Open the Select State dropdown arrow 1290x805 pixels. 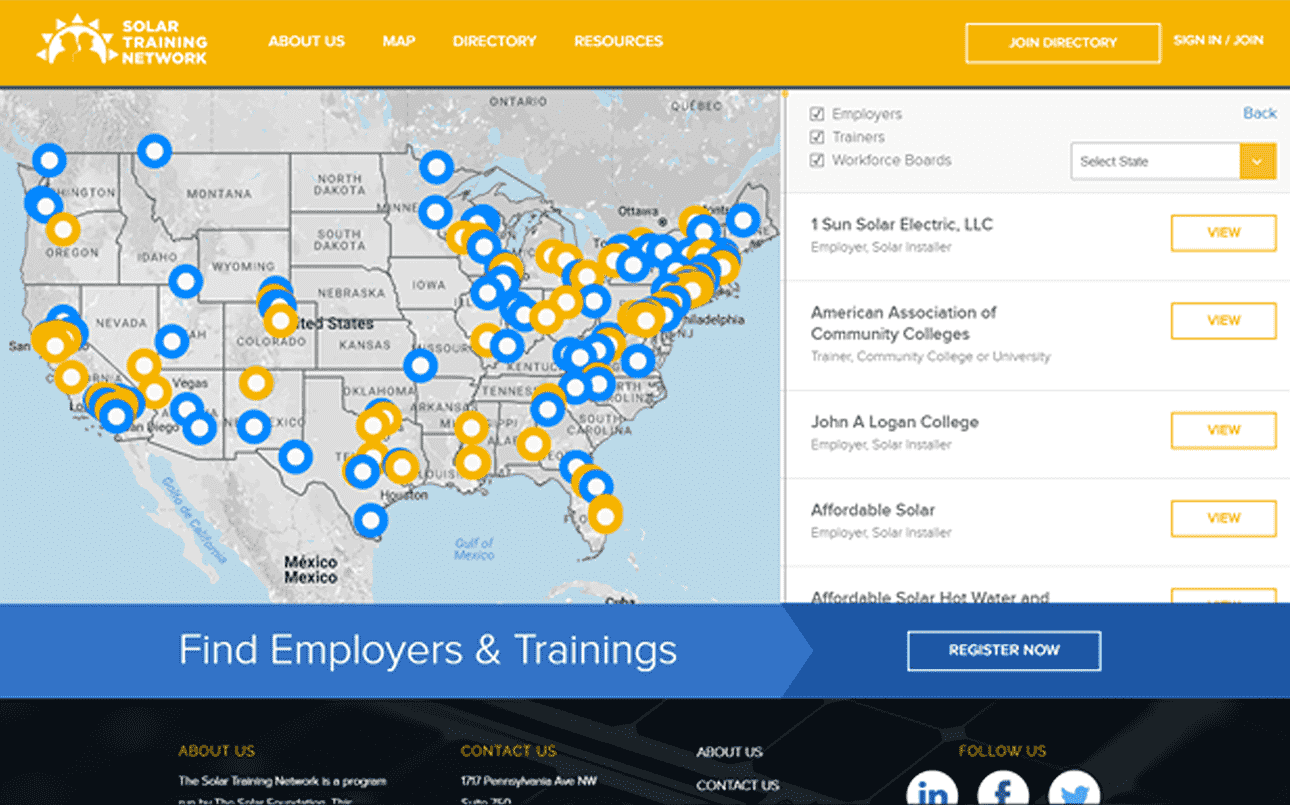(1258, 161)
